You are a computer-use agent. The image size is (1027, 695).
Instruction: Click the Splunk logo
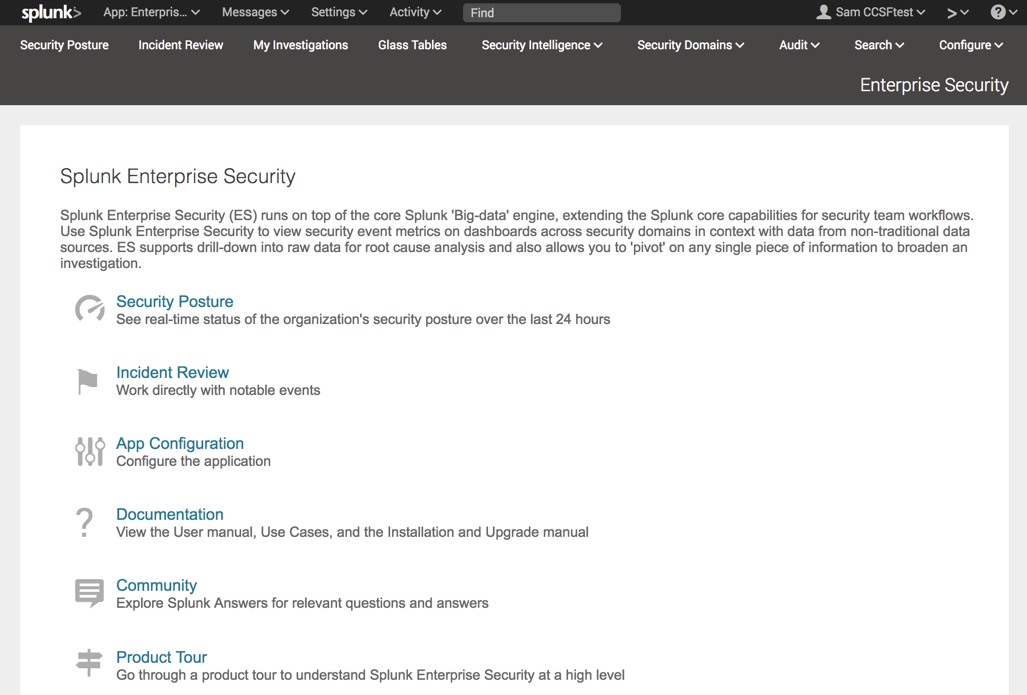(x=51, y=13)
